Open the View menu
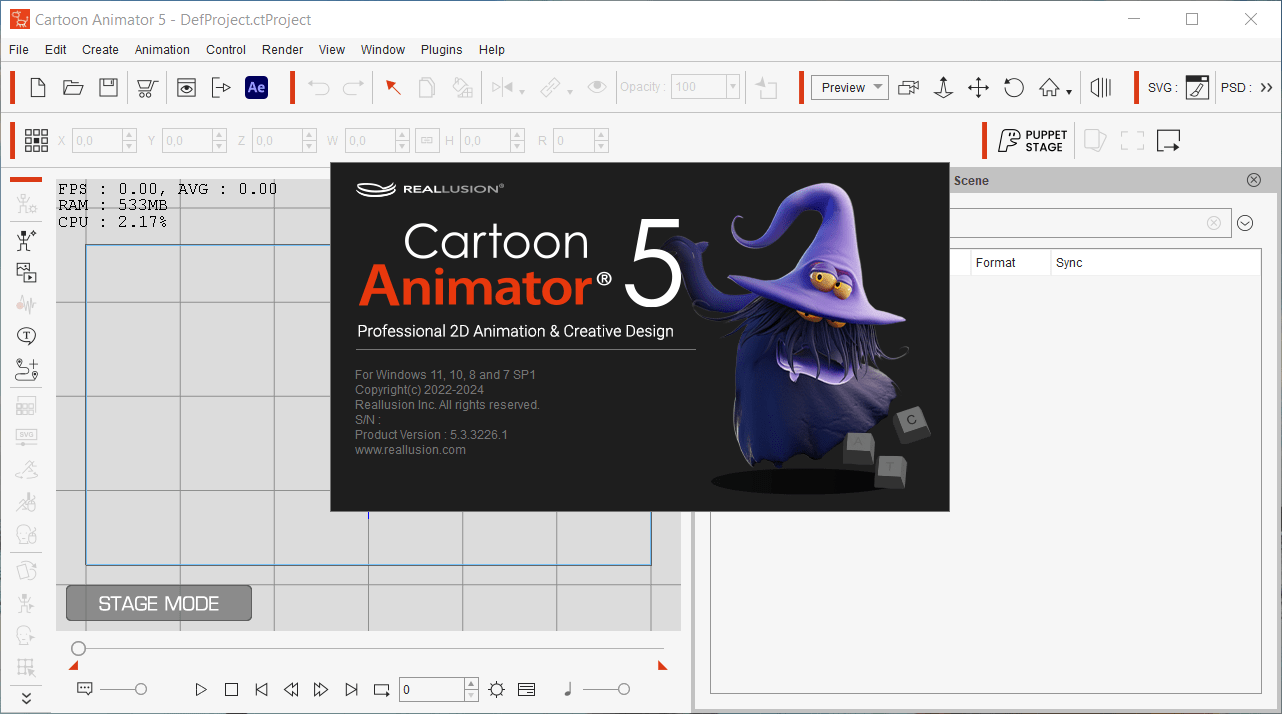 (332, 49)
